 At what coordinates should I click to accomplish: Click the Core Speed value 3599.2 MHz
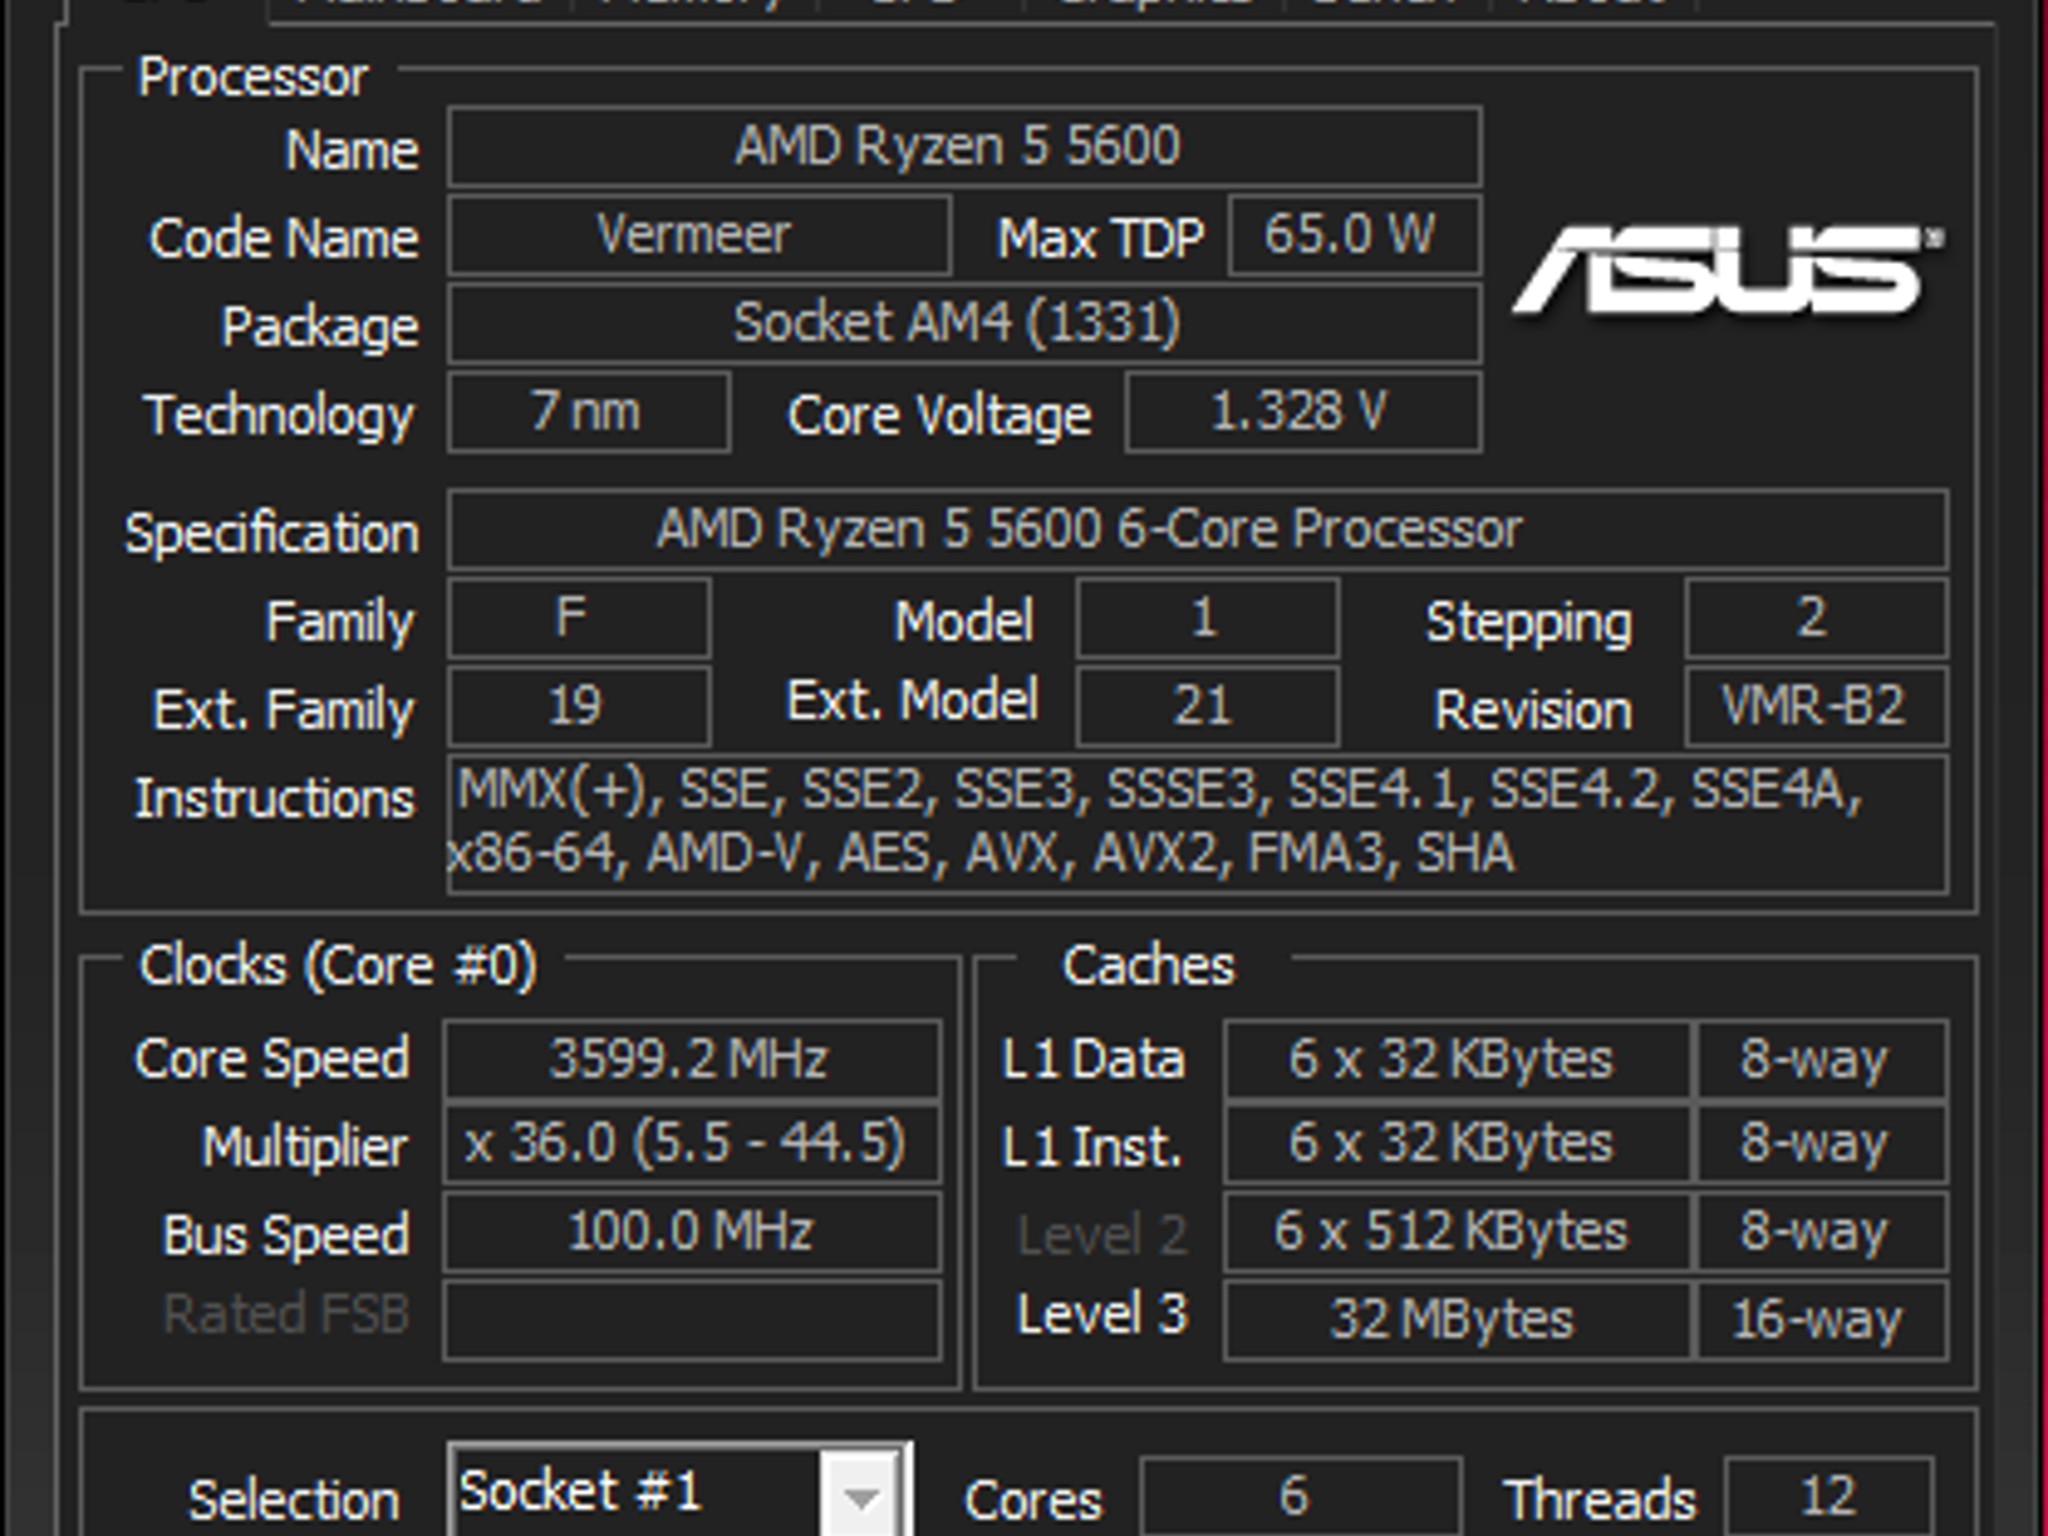pyautogui.click(x=692, y=1059)
